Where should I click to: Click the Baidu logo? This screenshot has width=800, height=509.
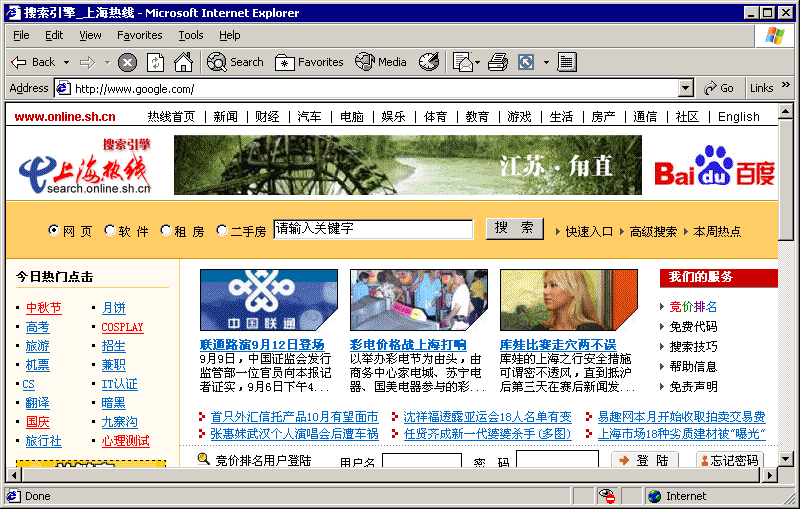[x=714, y=166]
